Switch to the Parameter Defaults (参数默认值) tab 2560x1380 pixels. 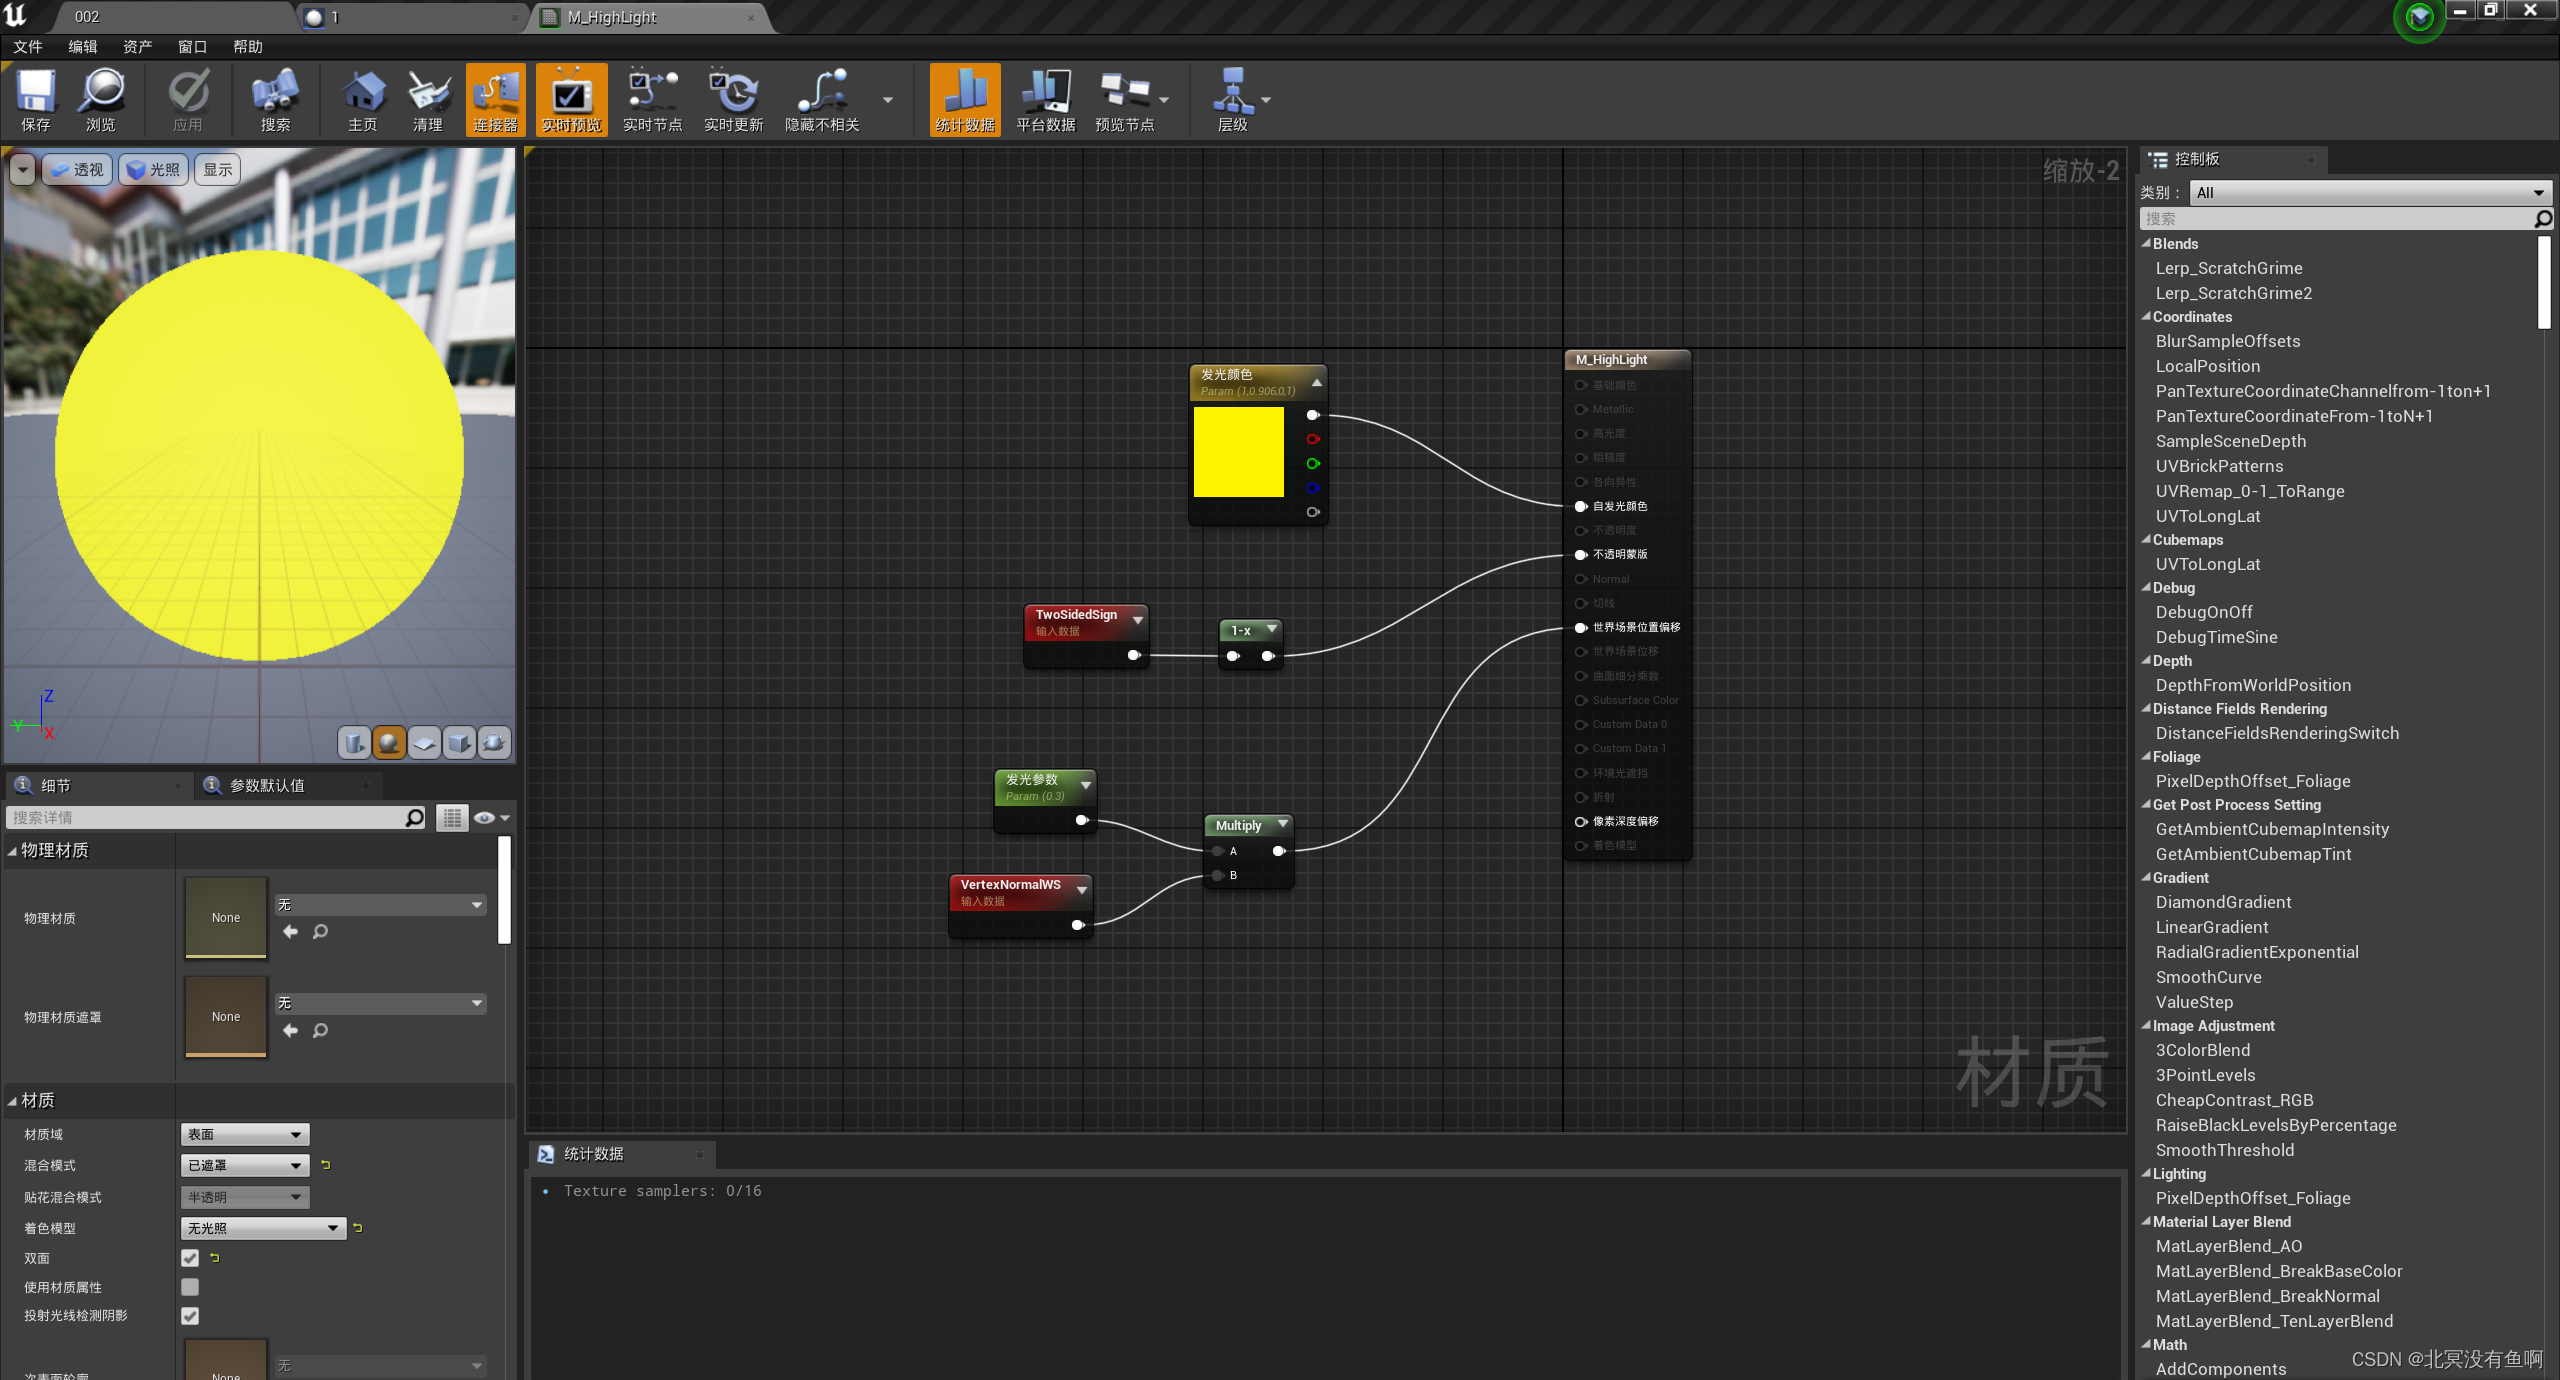coord(267,786)
